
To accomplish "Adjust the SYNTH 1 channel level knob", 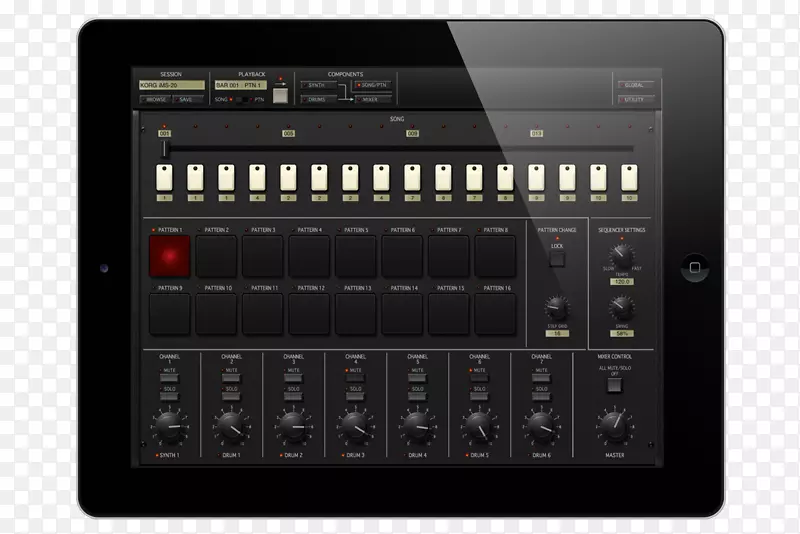I will (x=169, y=426).
